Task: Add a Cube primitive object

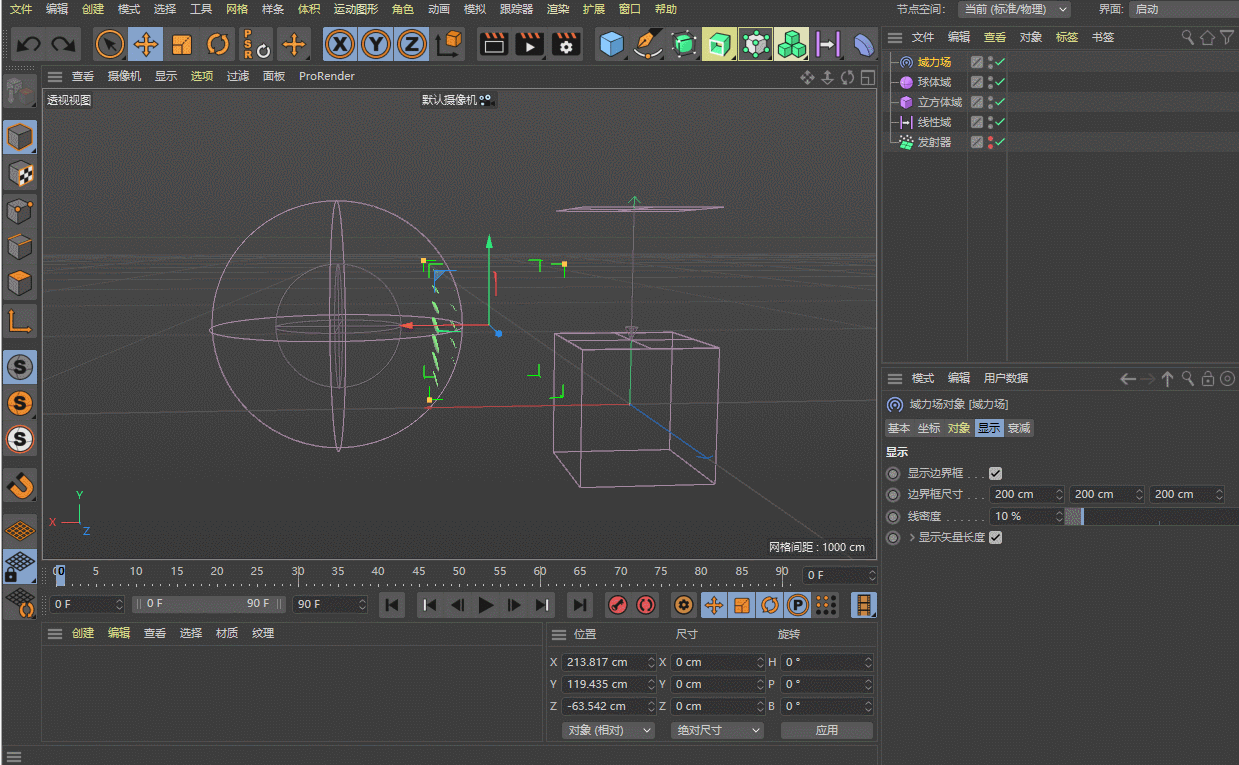Action: coord(611,45)
